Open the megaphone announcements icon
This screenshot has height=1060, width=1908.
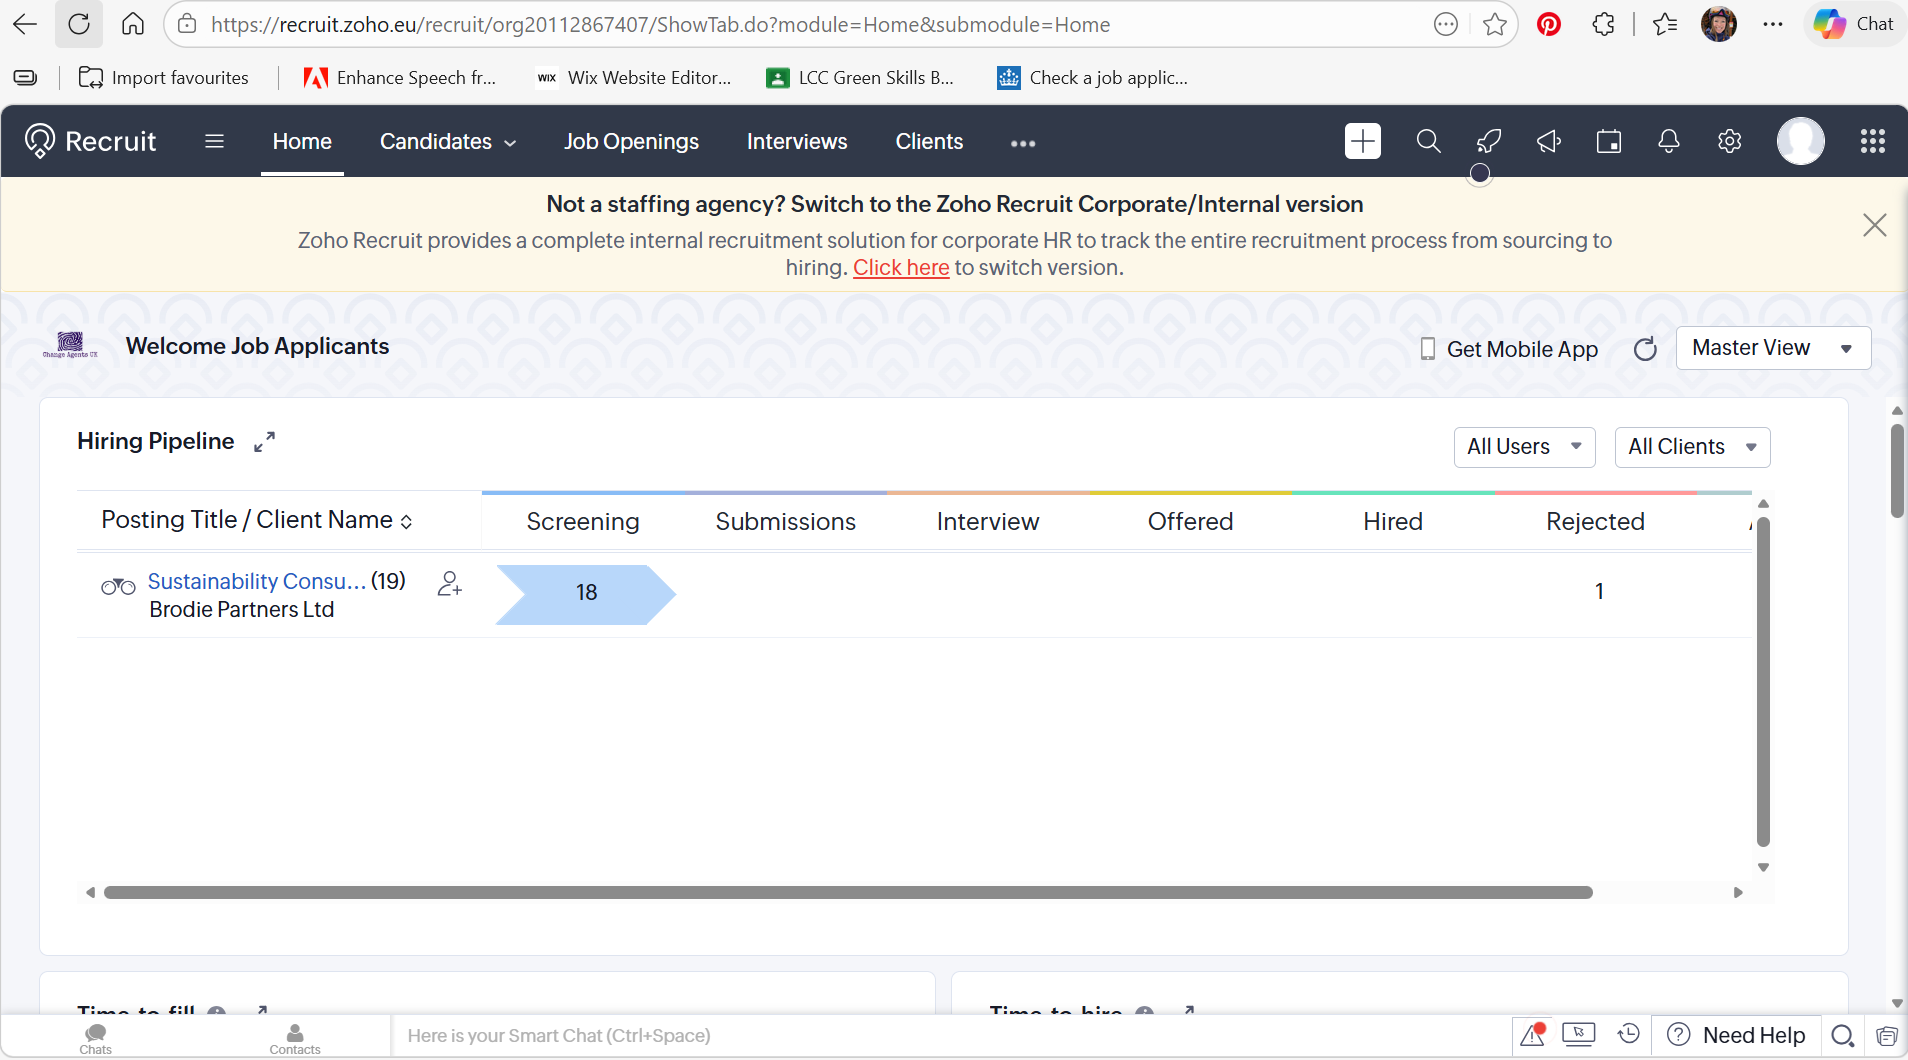(1548, 141)
